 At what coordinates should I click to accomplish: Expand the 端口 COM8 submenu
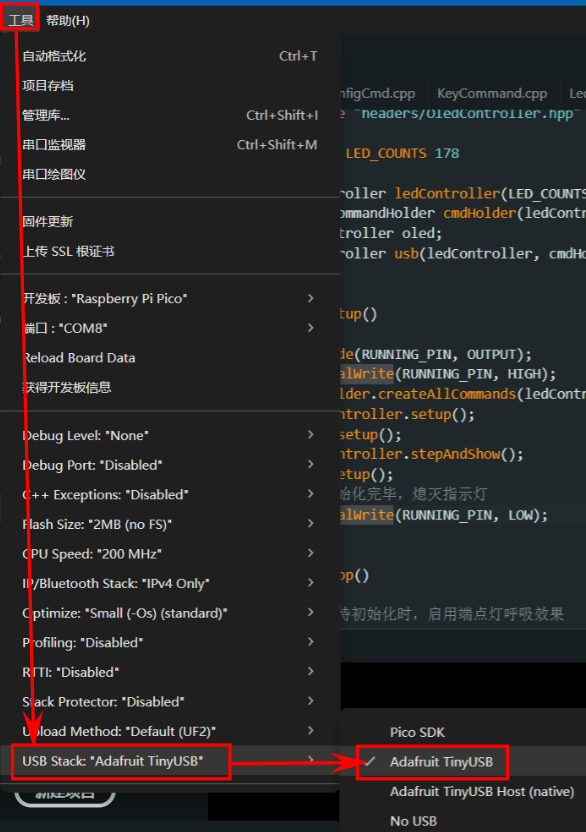170,328
